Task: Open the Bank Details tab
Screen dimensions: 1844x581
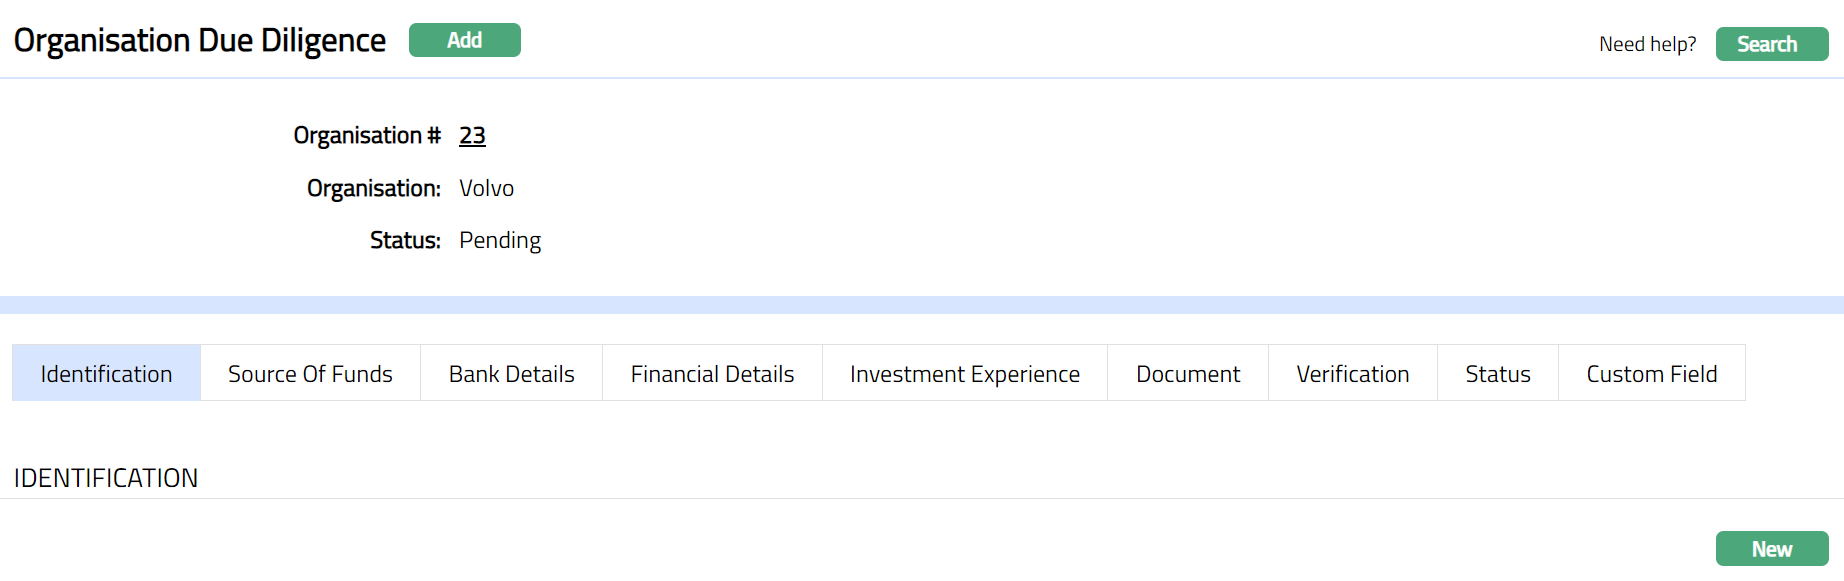Action: tap(511, 373)
